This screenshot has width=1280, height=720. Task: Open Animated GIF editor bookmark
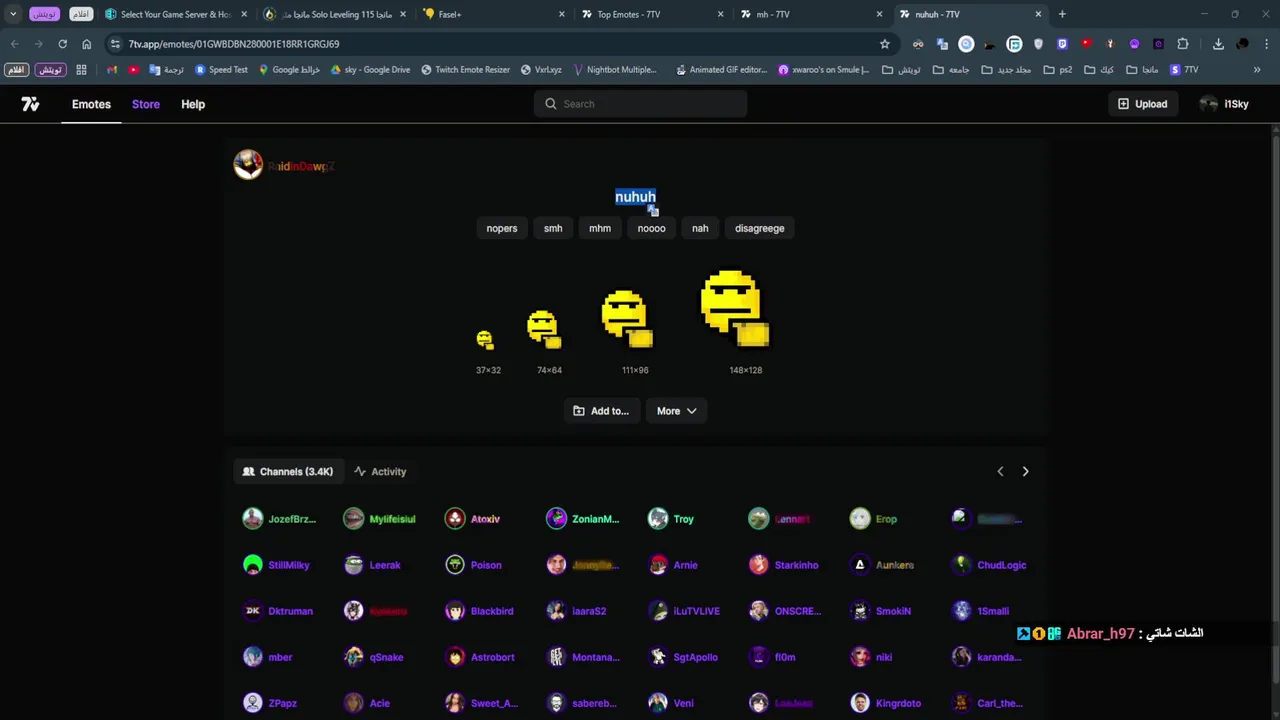[x=721, y=70]
